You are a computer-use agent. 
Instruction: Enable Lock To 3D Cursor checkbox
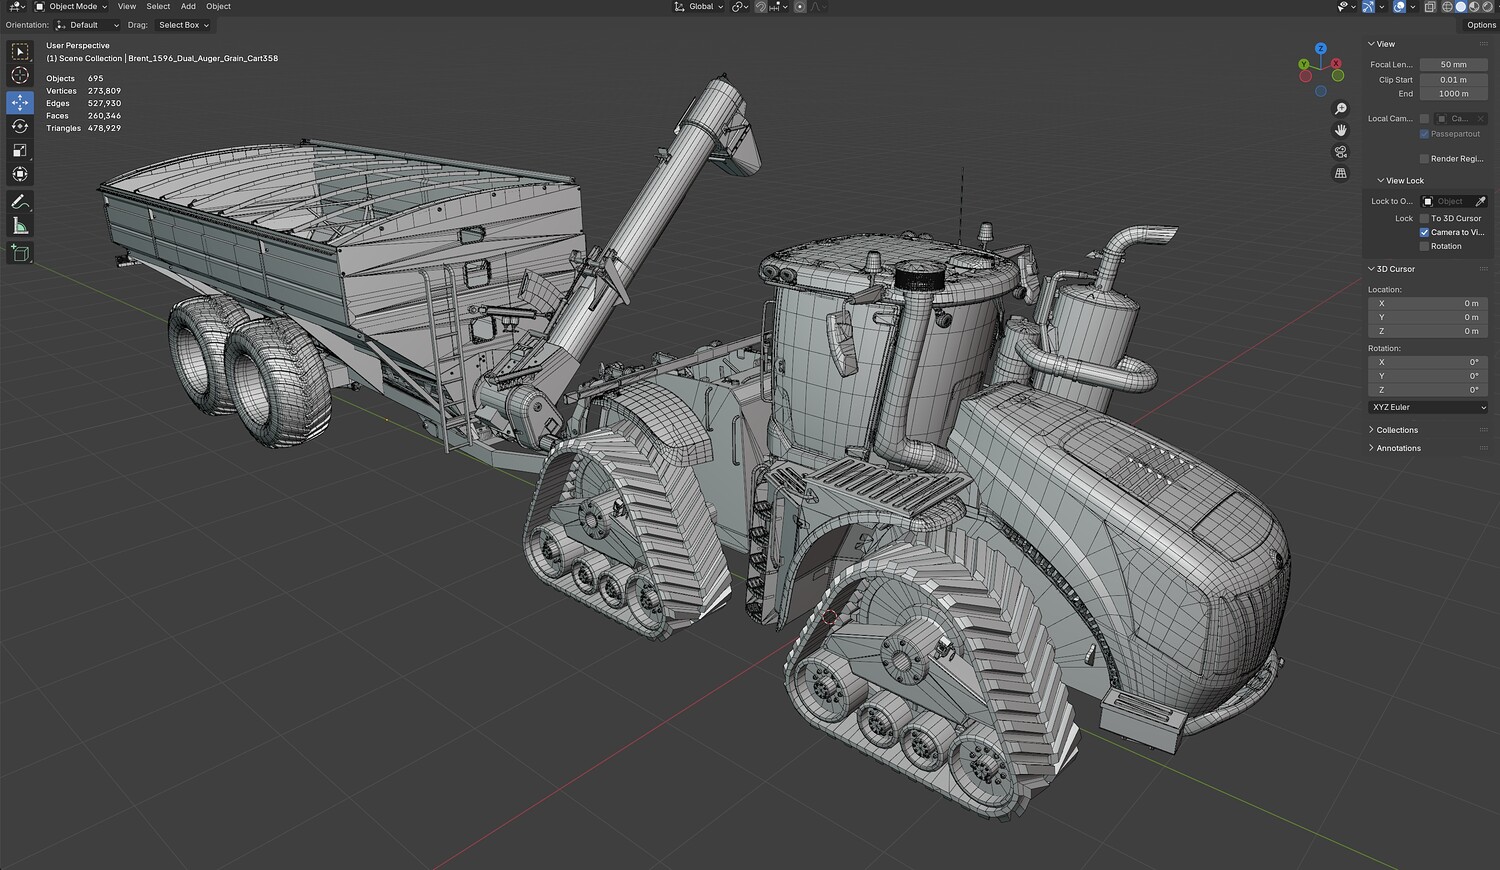(x=1424, y=218)
